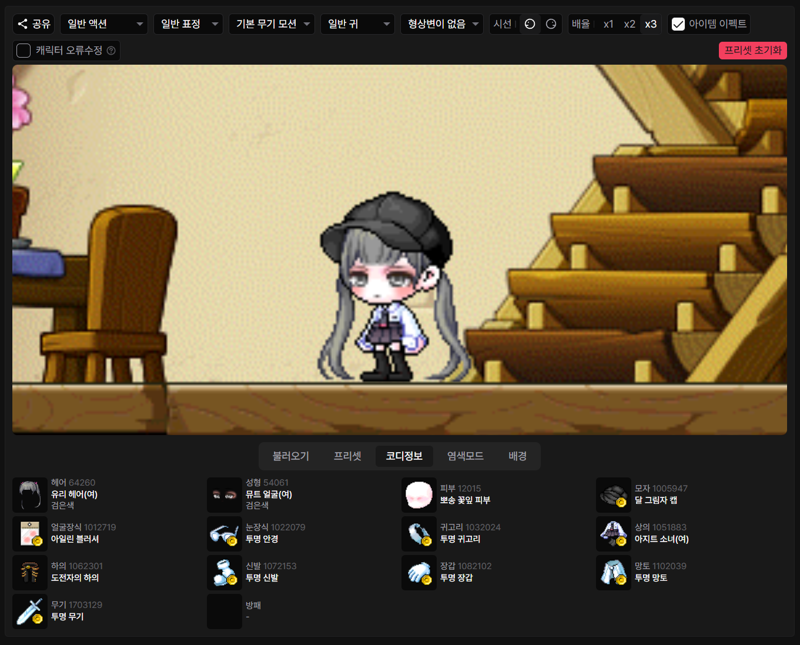The height and width of the screenshot is (645, 800).
Task: Switch to the 염색모드 tab
Action: pyautogui.click(x=465, y=456)
